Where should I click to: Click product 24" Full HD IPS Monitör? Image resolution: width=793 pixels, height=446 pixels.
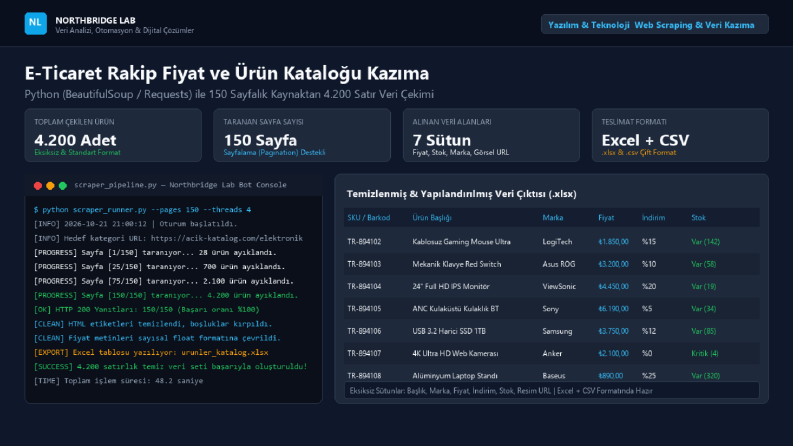[451, 286]
